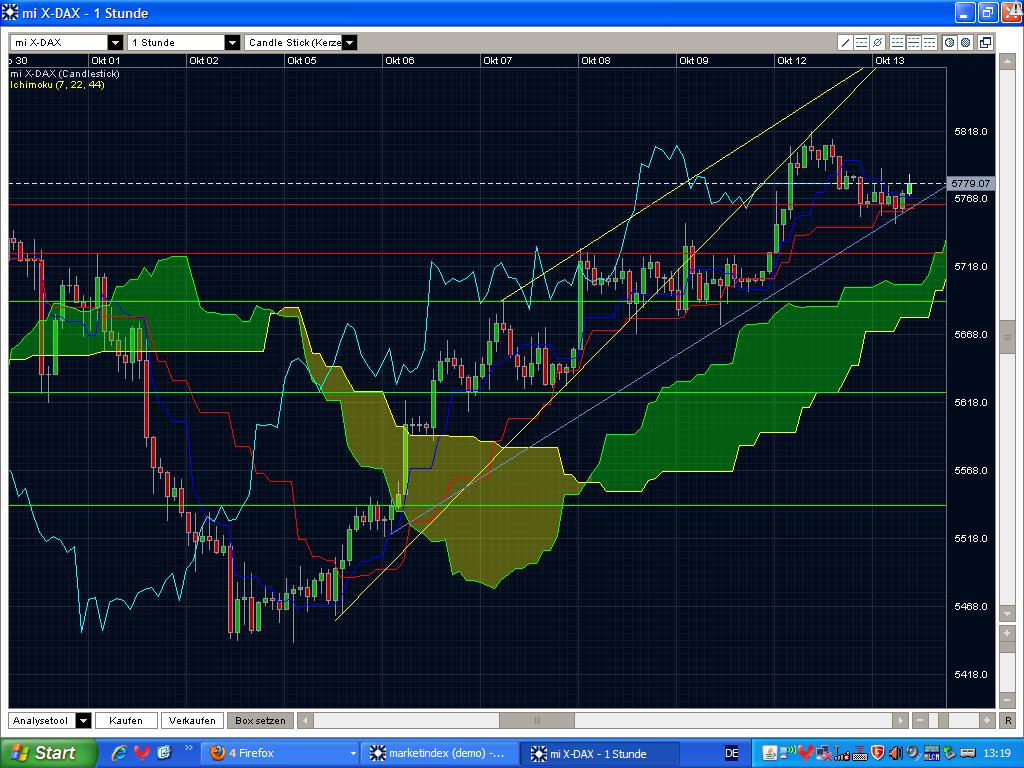Switch to mi X-DAX - 1 Stunde taskbar item
Viewport: 1024px width, 768px height.
pyautogui.click(x=600, y=754)
